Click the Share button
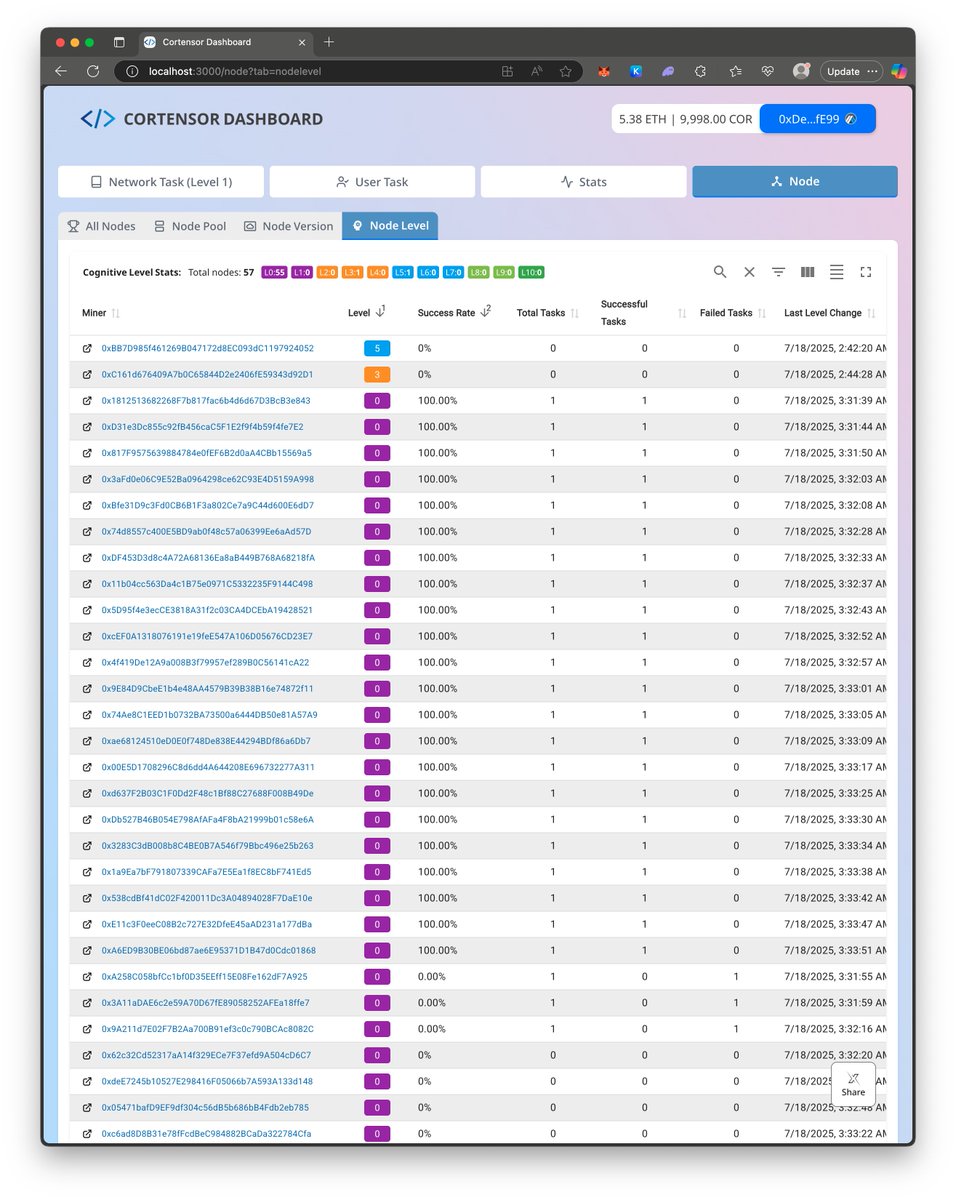 (853, 1084)
